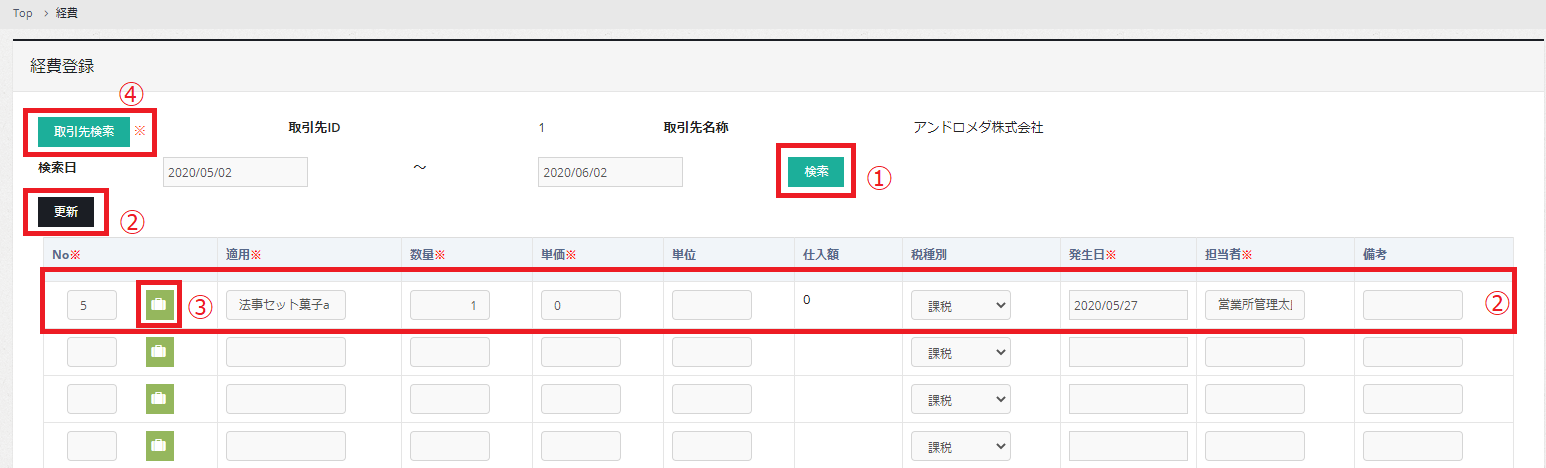The image size is (1546, 468).
Task: Click the 数量 field in the first row
Action: point(449,305)
